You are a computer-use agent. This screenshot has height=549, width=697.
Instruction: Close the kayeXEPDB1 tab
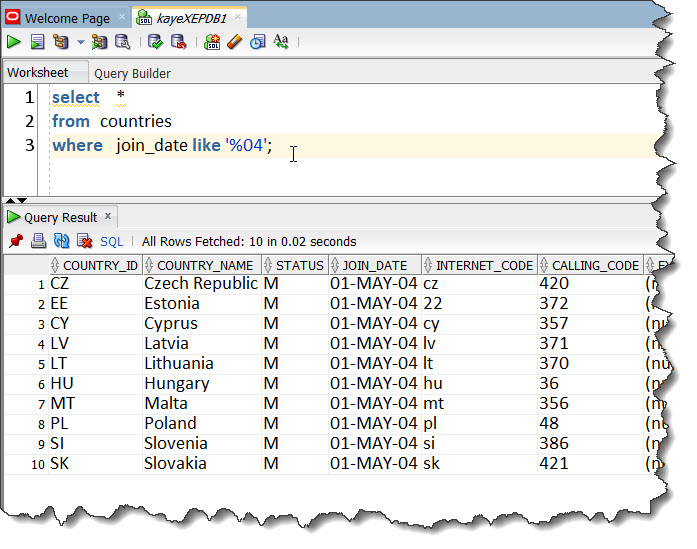238,17
